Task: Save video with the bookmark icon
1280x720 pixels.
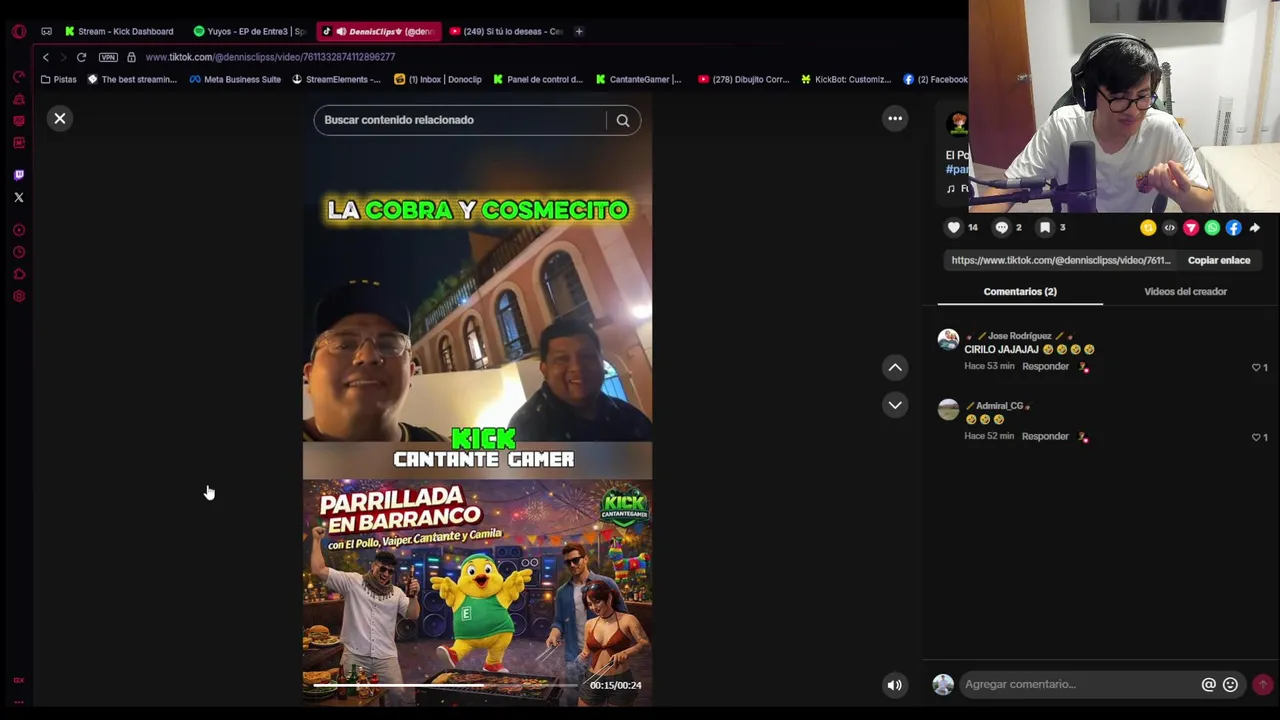Action: point(1045,228)
